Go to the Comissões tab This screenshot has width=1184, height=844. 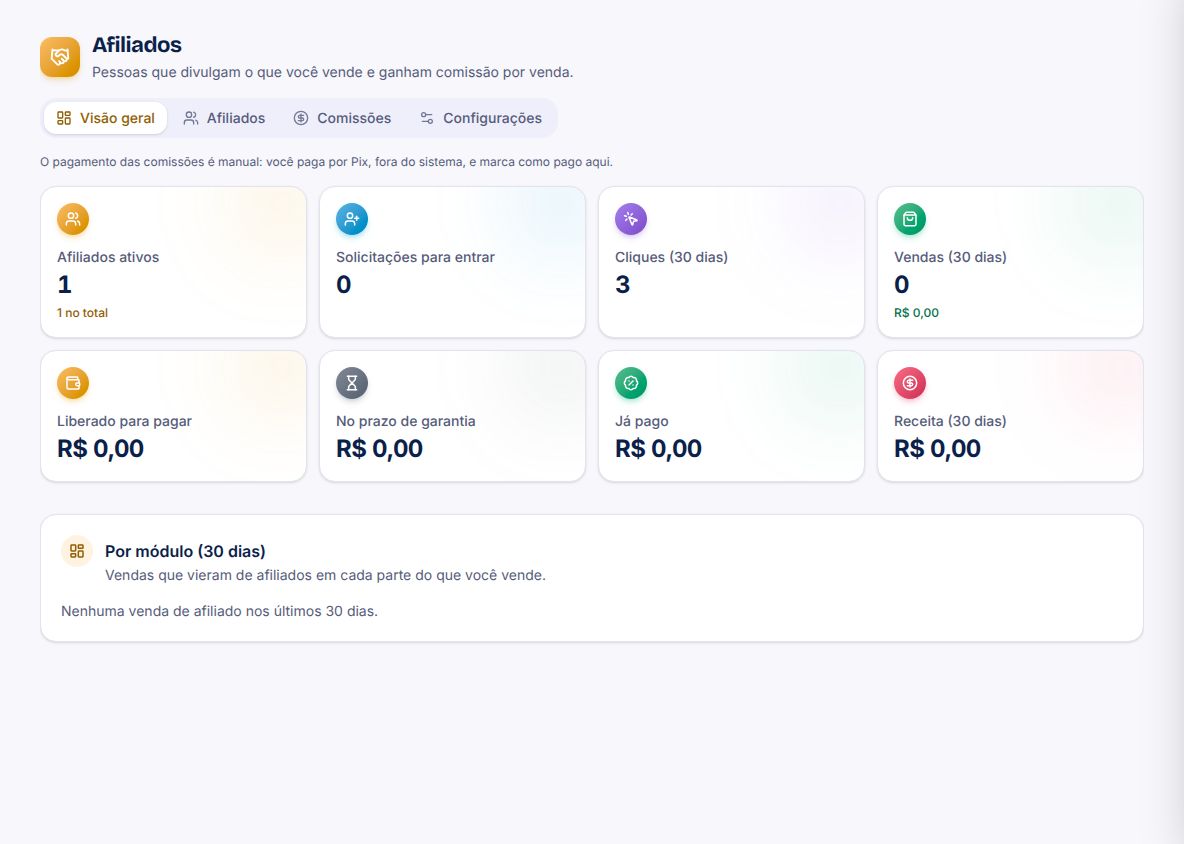pos(342,118)
